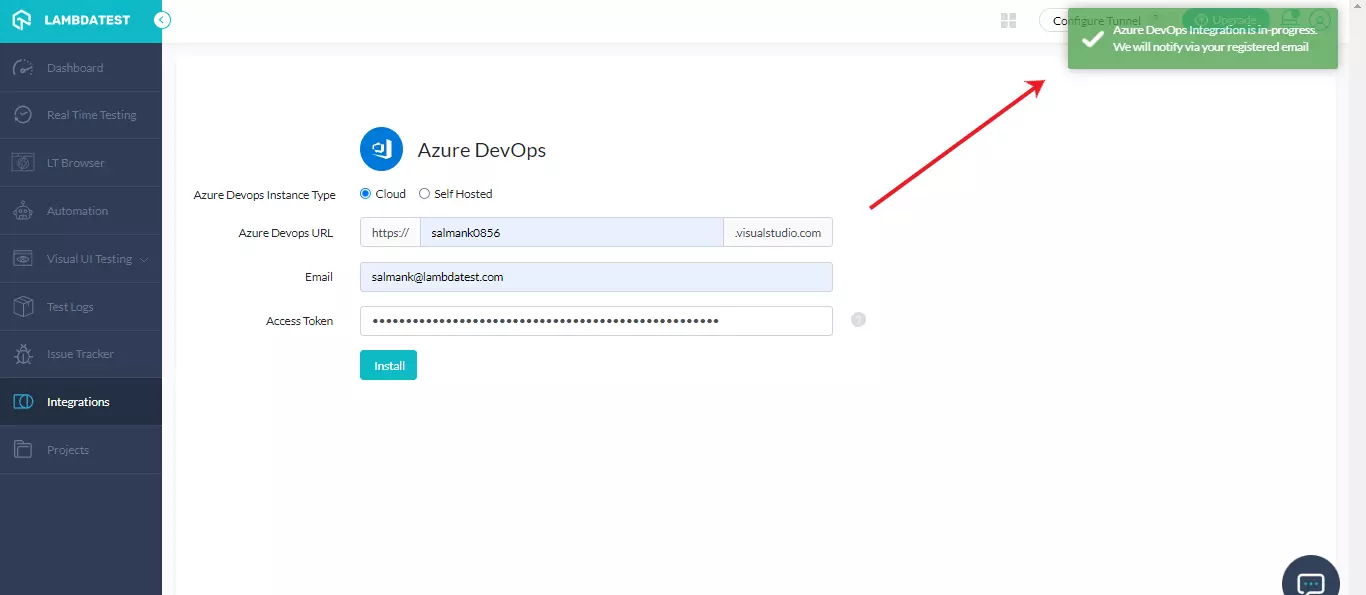Open the Projects menu item
The width and height of the screenshot is (1366, 595).
(x=24, y=449)
